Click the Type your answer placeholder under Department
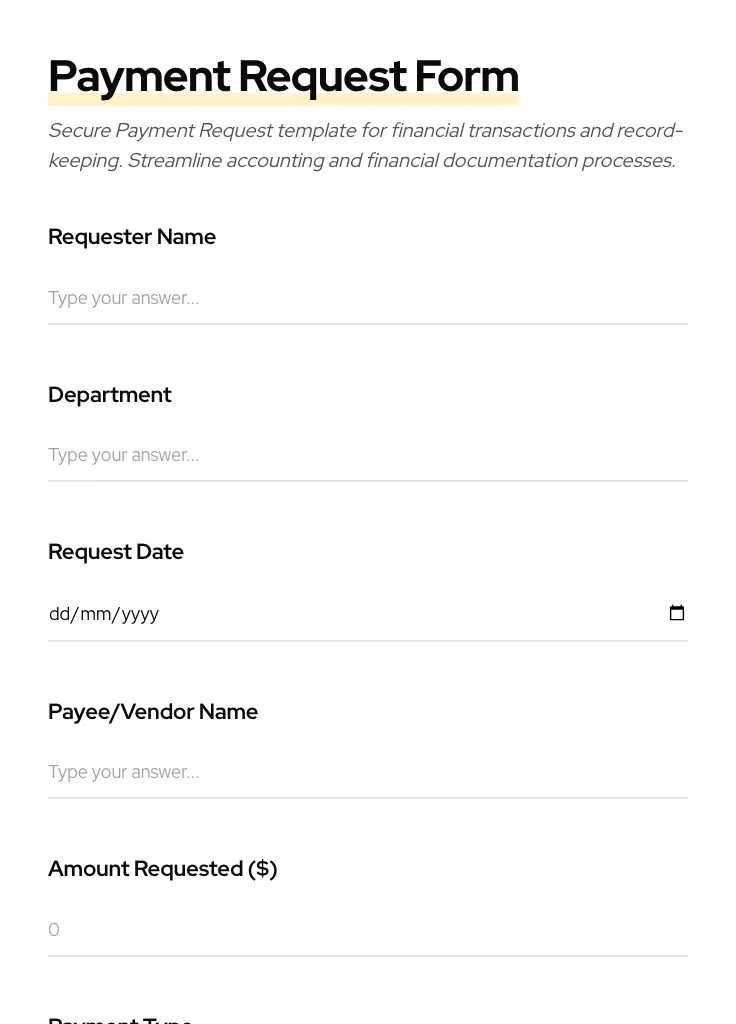736x1024 pixels. click(x=123, y=455)
